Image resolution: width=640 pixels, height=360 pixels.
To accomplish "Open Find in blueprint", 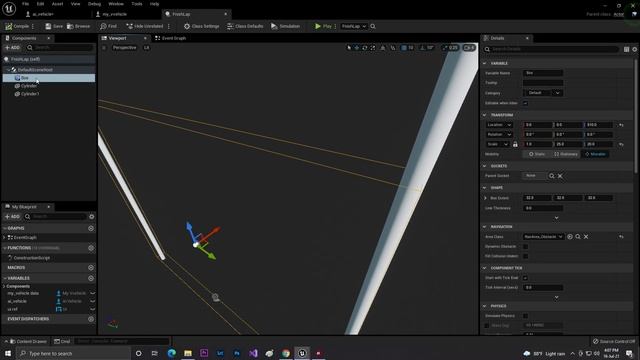I will coord(108,26).
